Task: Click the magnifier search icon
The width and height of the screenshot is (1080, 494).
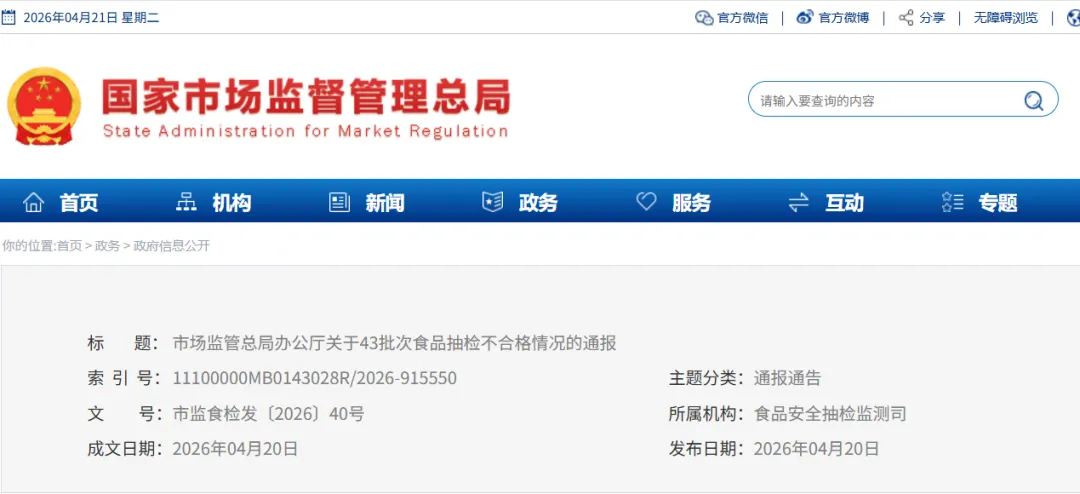Action: coord(1033,101)
